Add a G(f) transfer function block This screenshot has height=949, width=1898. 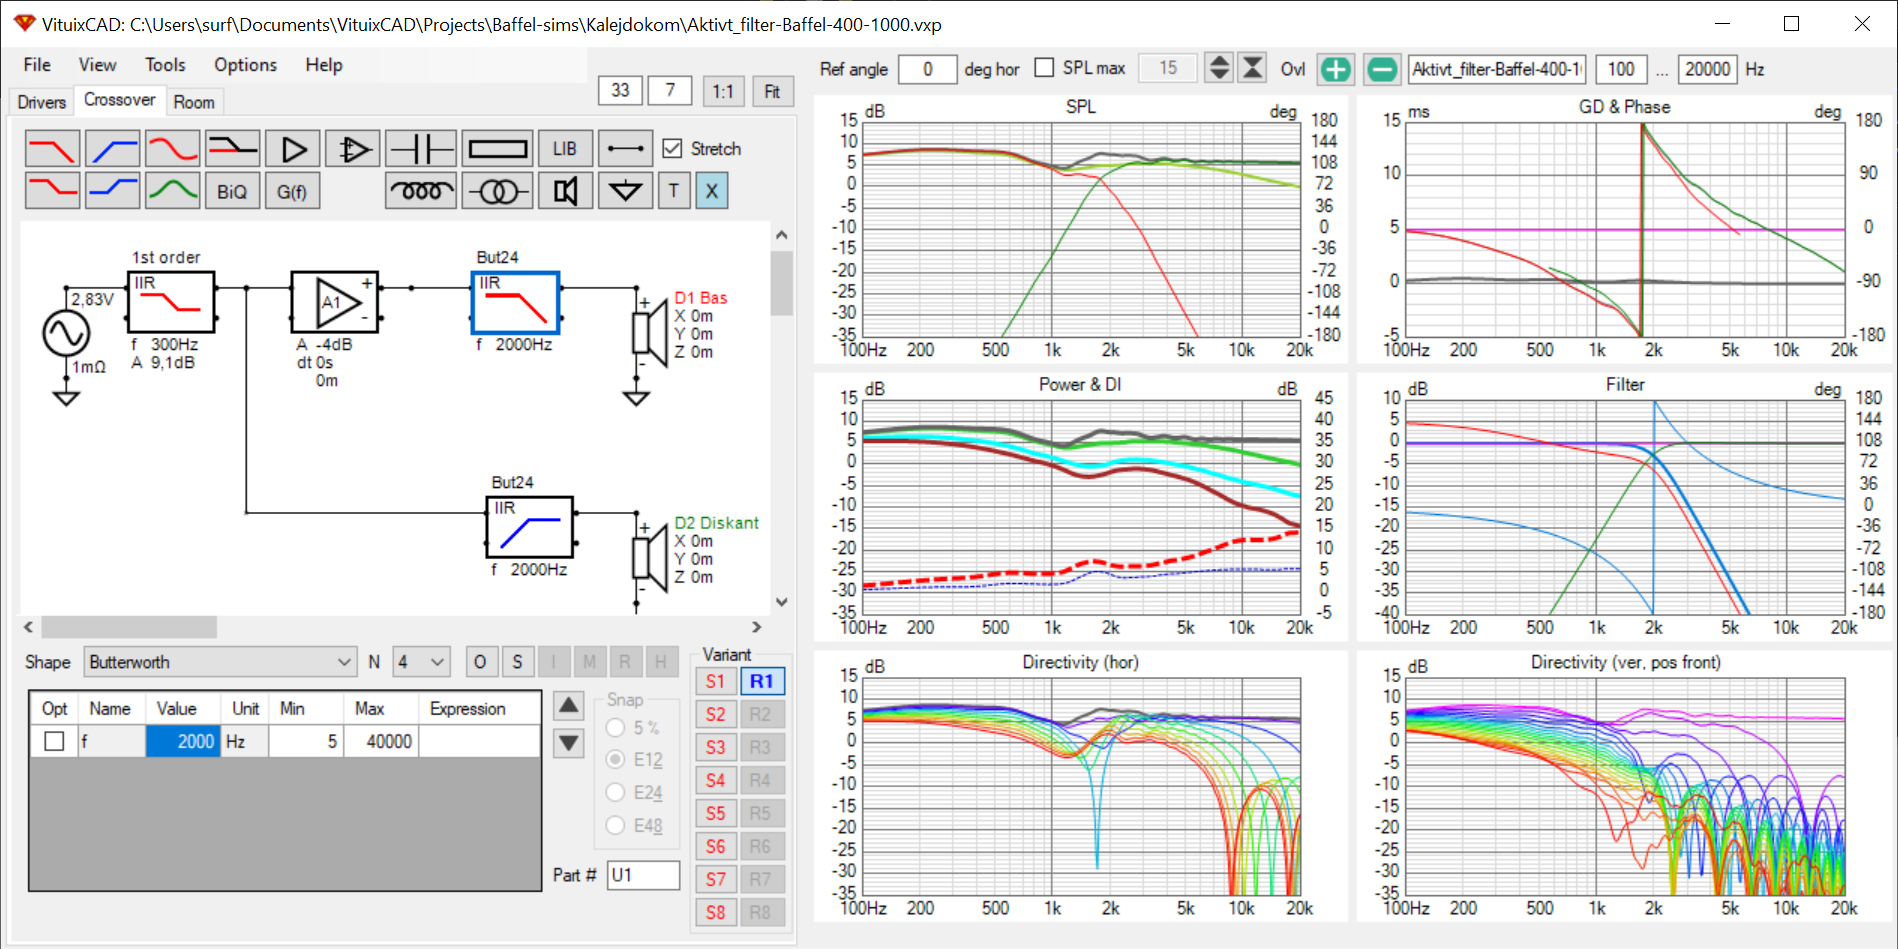coord(292,191)
